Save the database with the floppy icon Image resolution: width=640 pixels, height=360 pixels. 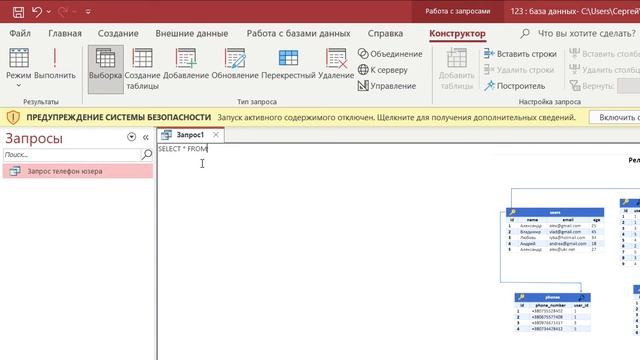[18, 12]
